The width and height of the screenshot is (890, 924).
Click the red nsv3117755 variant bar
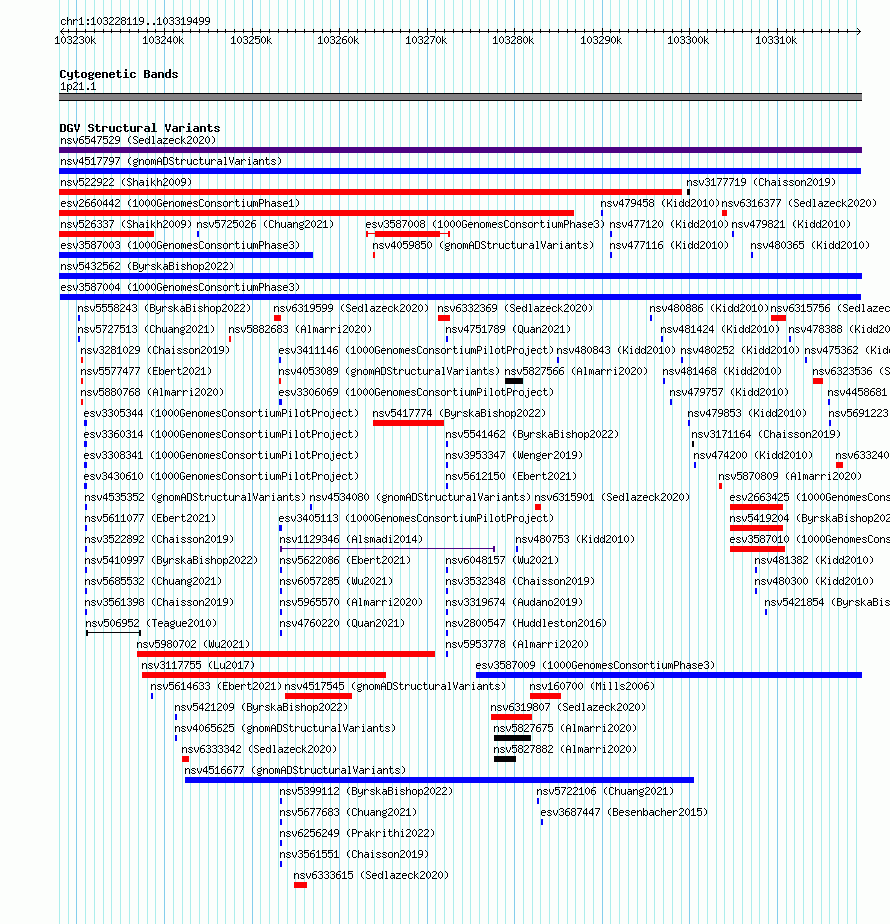coord(264,675)
